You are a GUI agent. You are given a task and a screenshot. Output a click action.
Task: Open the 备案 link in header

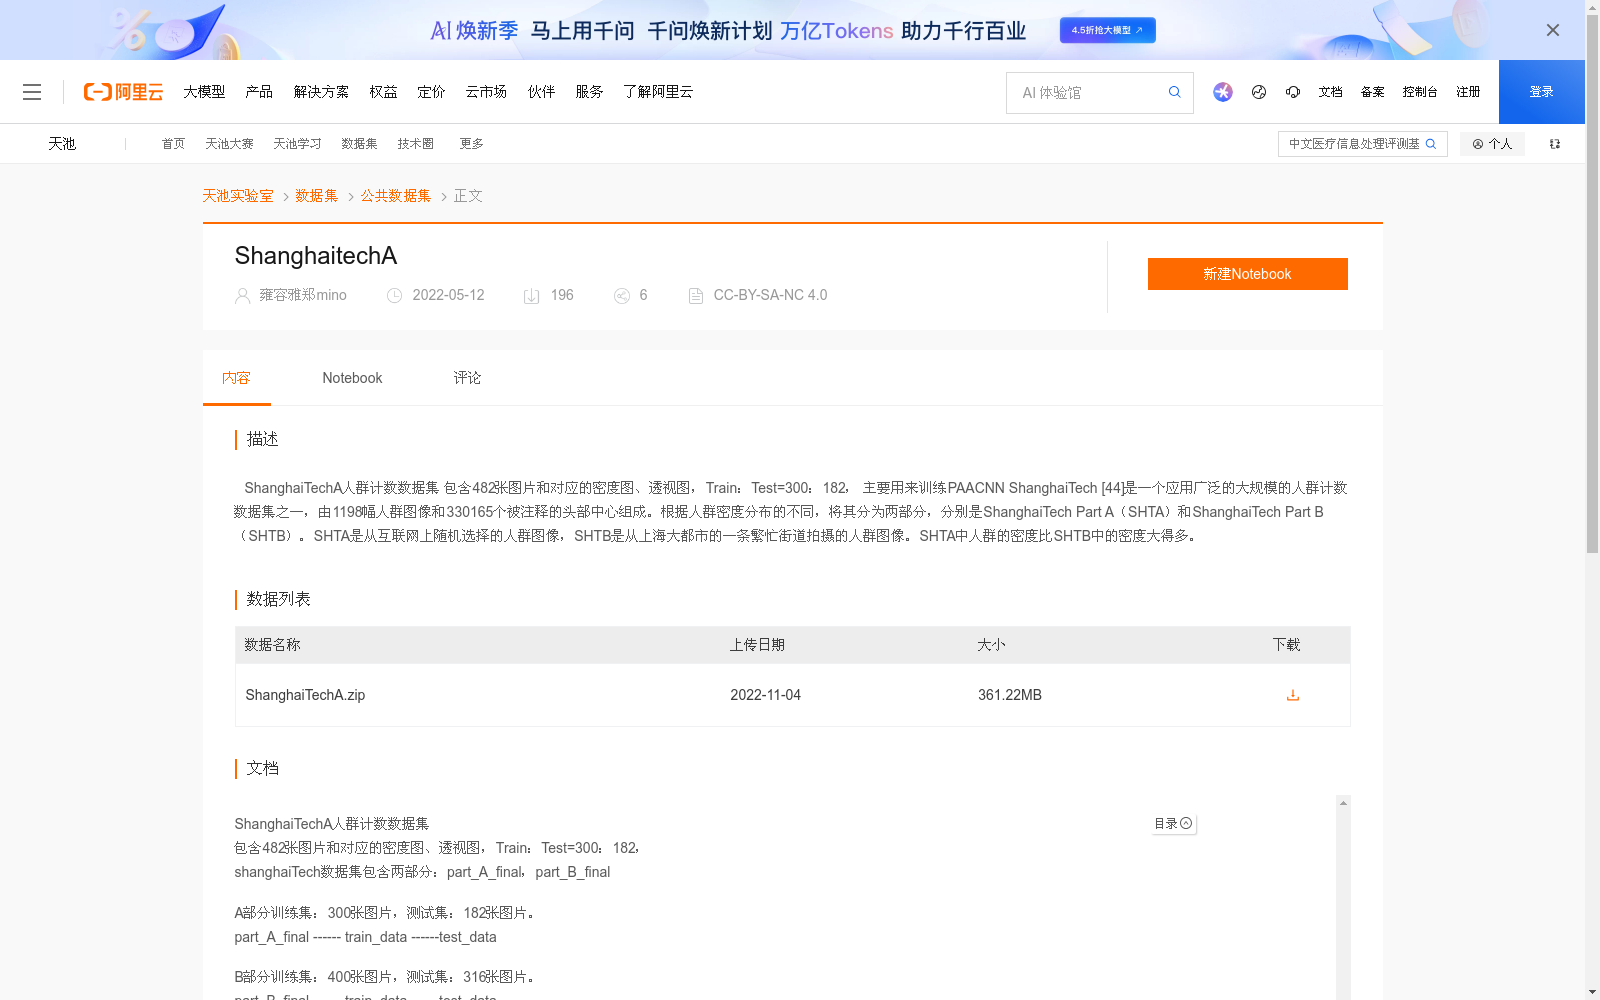pyautogui.click(x=1372, y=92)
